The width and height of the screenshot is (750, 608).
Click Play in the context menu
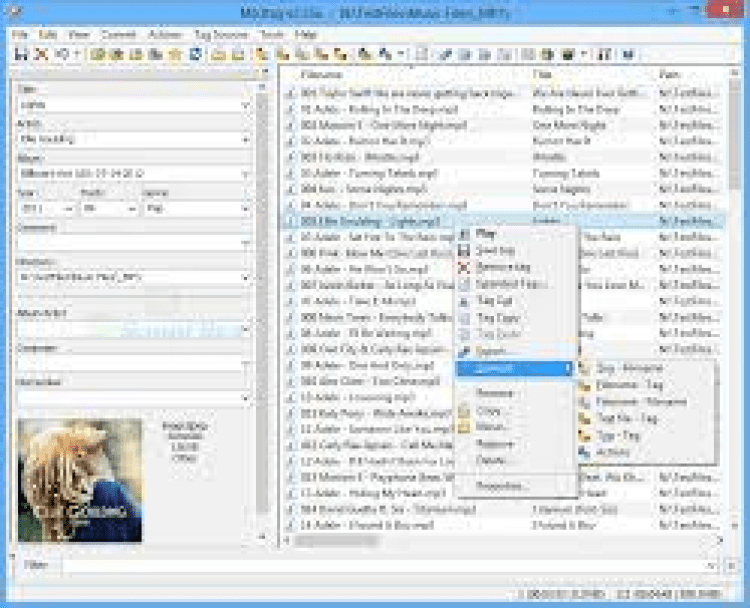[486, 233]
